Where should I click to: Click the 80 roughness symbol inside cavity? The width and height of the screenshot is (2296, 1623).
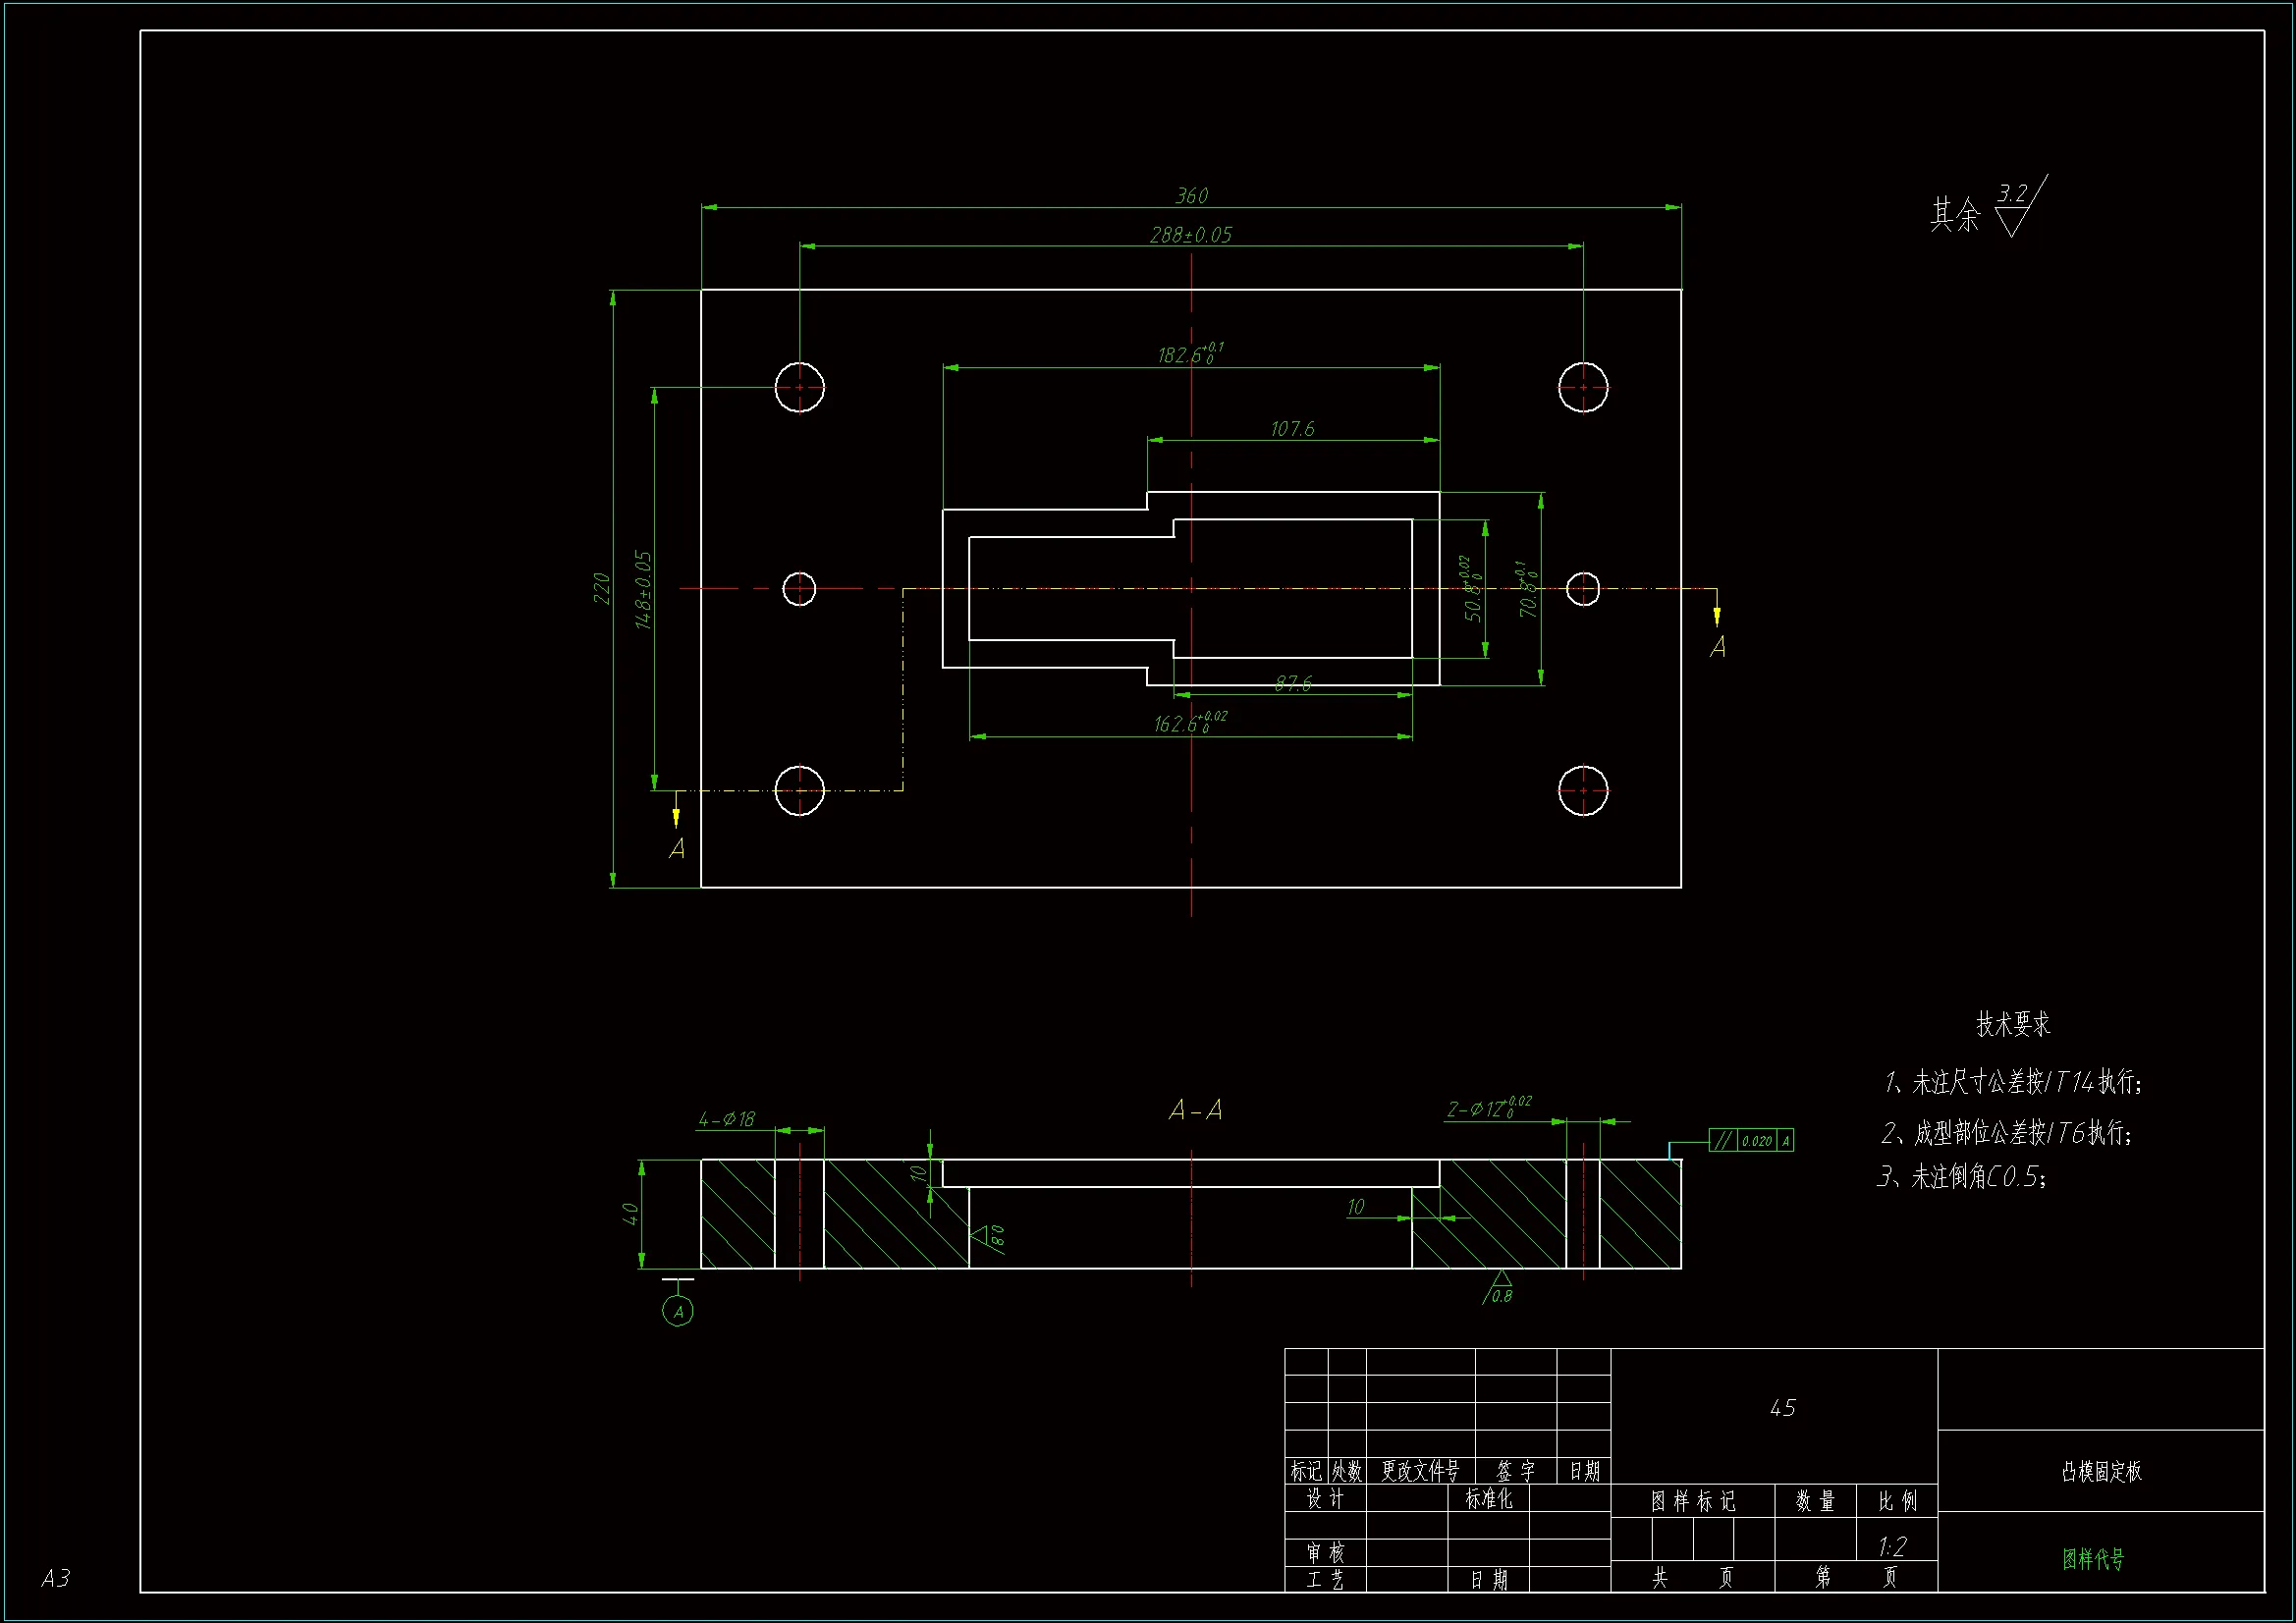coord(989,1237)
